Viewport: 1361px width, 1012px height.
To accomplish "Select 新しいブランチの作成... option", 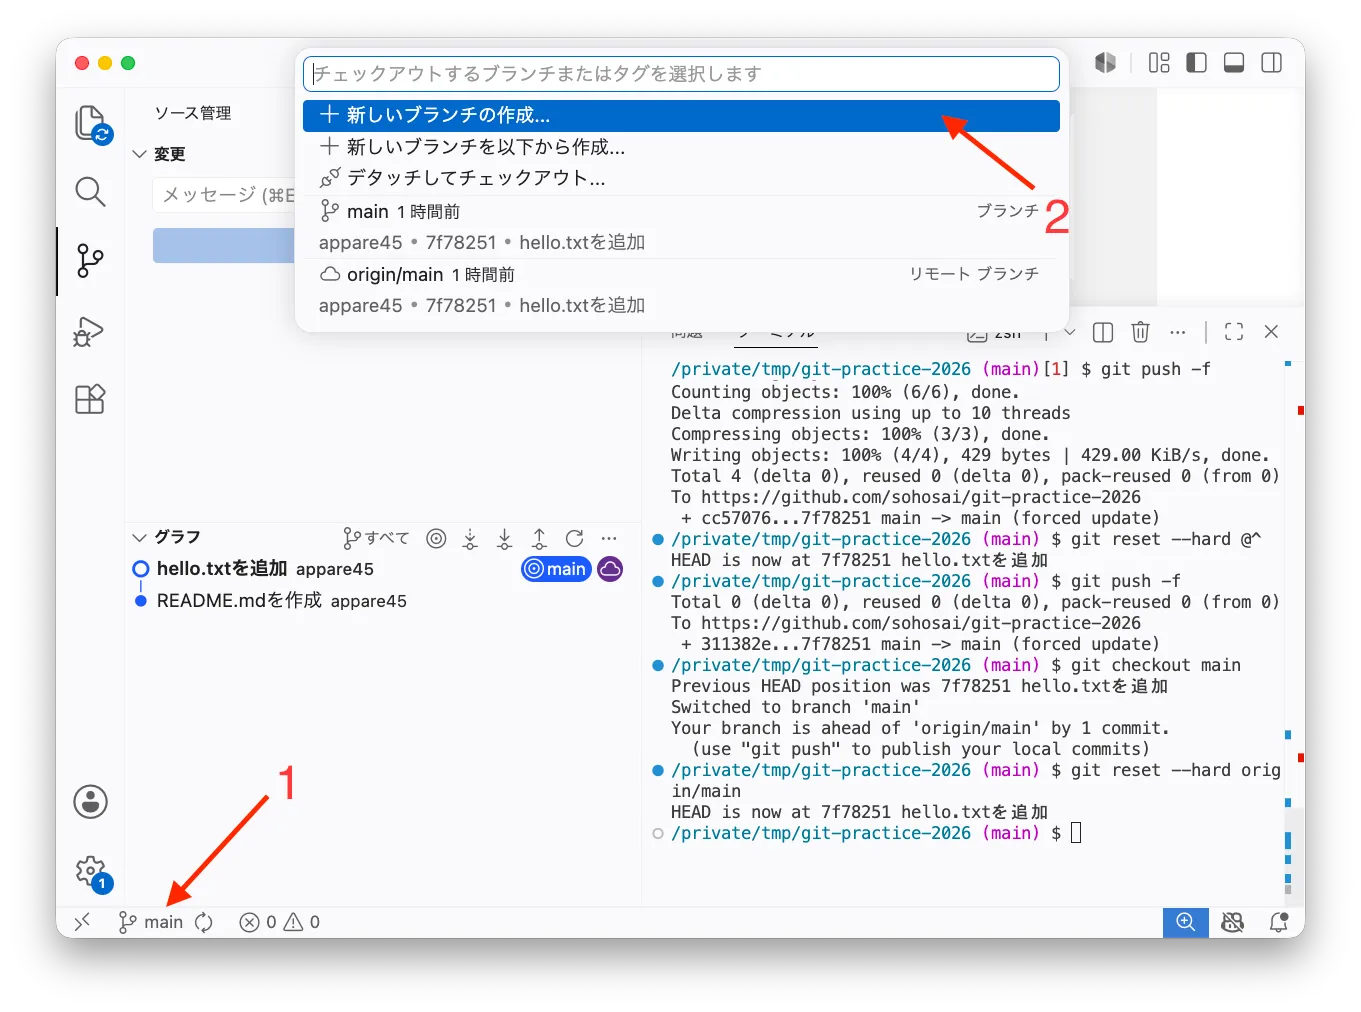I will pyautogui.click(x=681, y=115).
